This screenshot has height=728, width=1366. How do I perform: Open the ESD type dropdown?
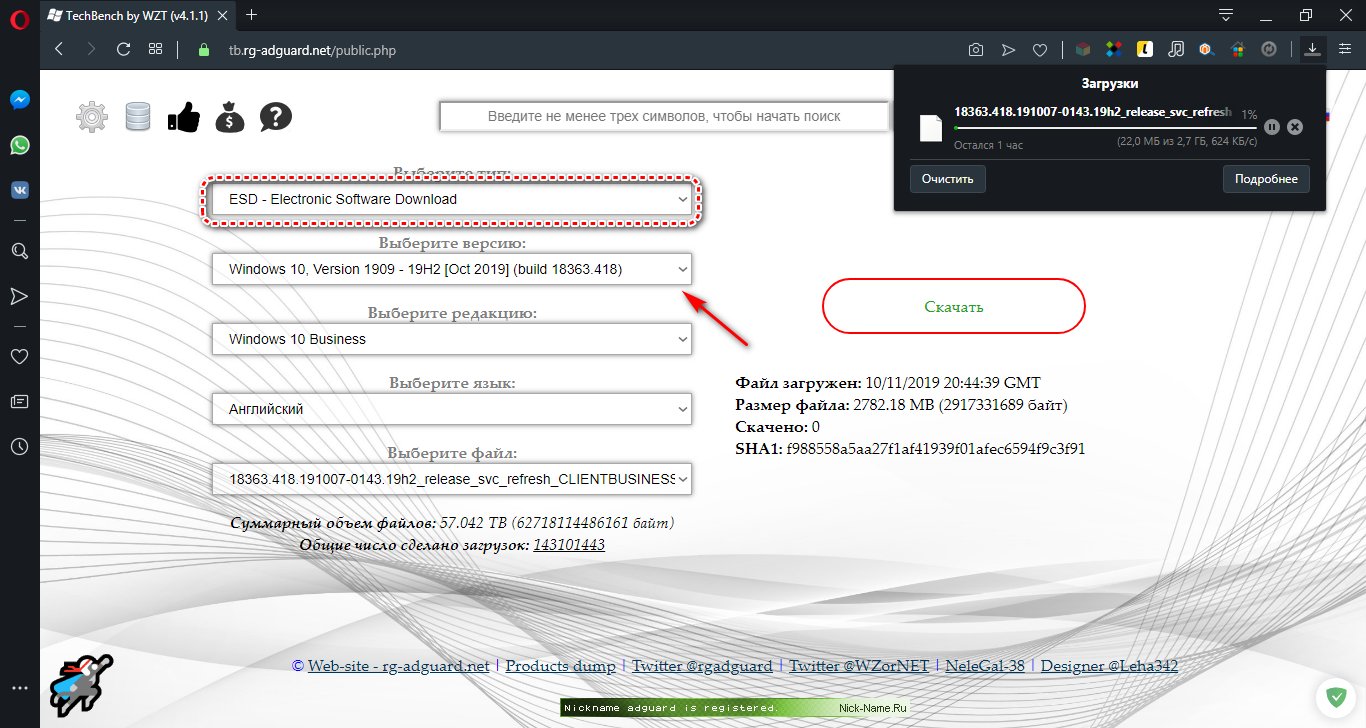pos(451,199)
